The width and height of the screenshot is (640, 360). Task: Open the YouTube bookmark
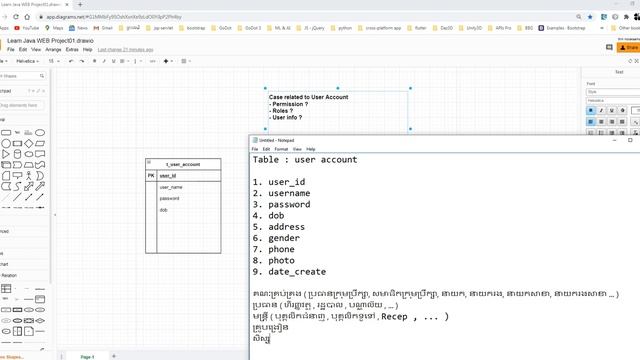(27, 28)
